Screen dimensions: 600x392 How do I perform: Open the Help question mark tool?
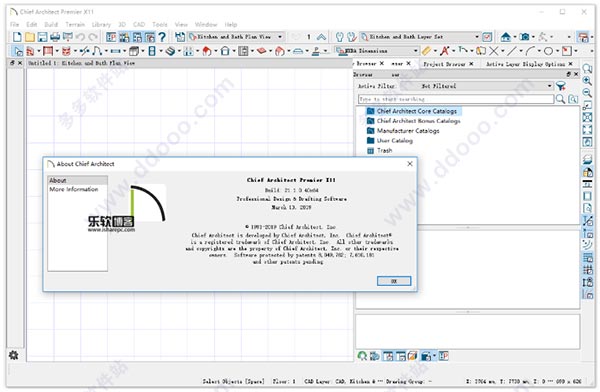point(162,37)
